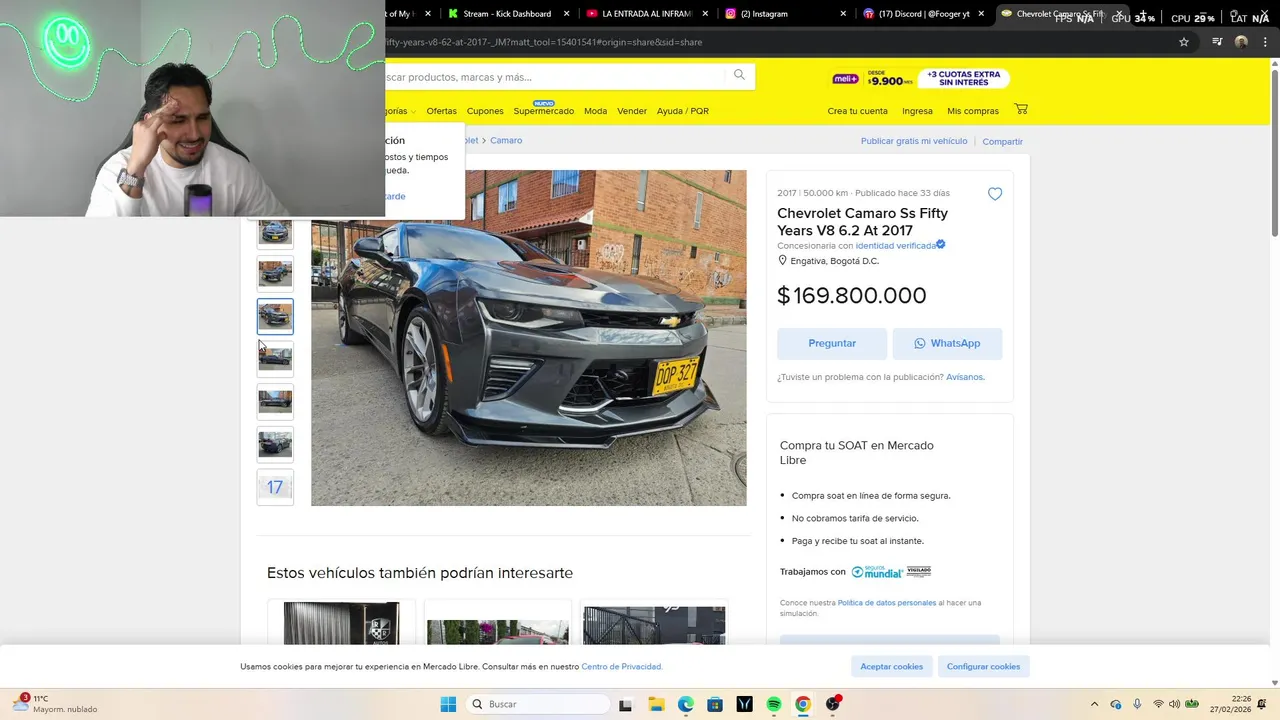The image size is (1280, 720).
Task: Open Microsoft Store from taskbar
Action: coord(714,704)
